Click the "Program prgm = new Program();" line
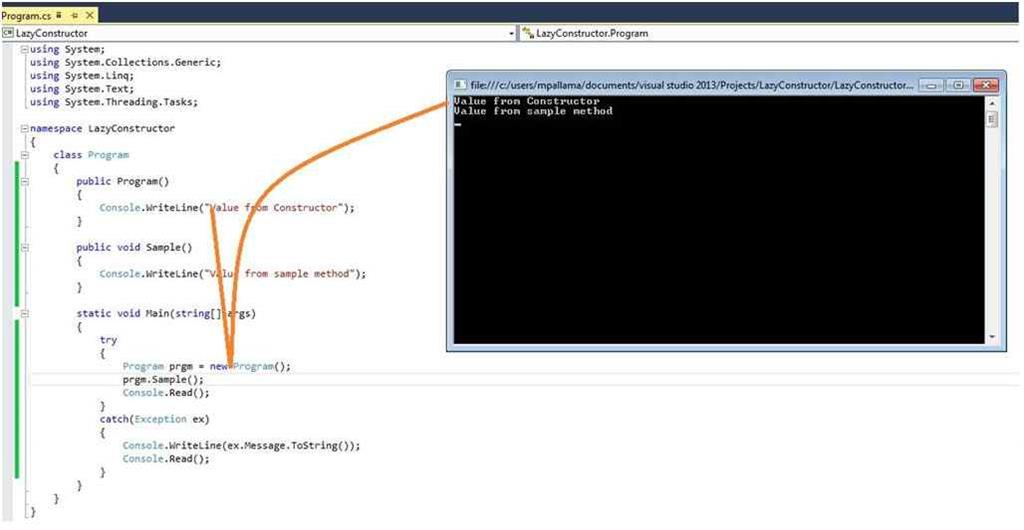The width and height of the screenshot is (1024, 530). click(x=206, y=366)
